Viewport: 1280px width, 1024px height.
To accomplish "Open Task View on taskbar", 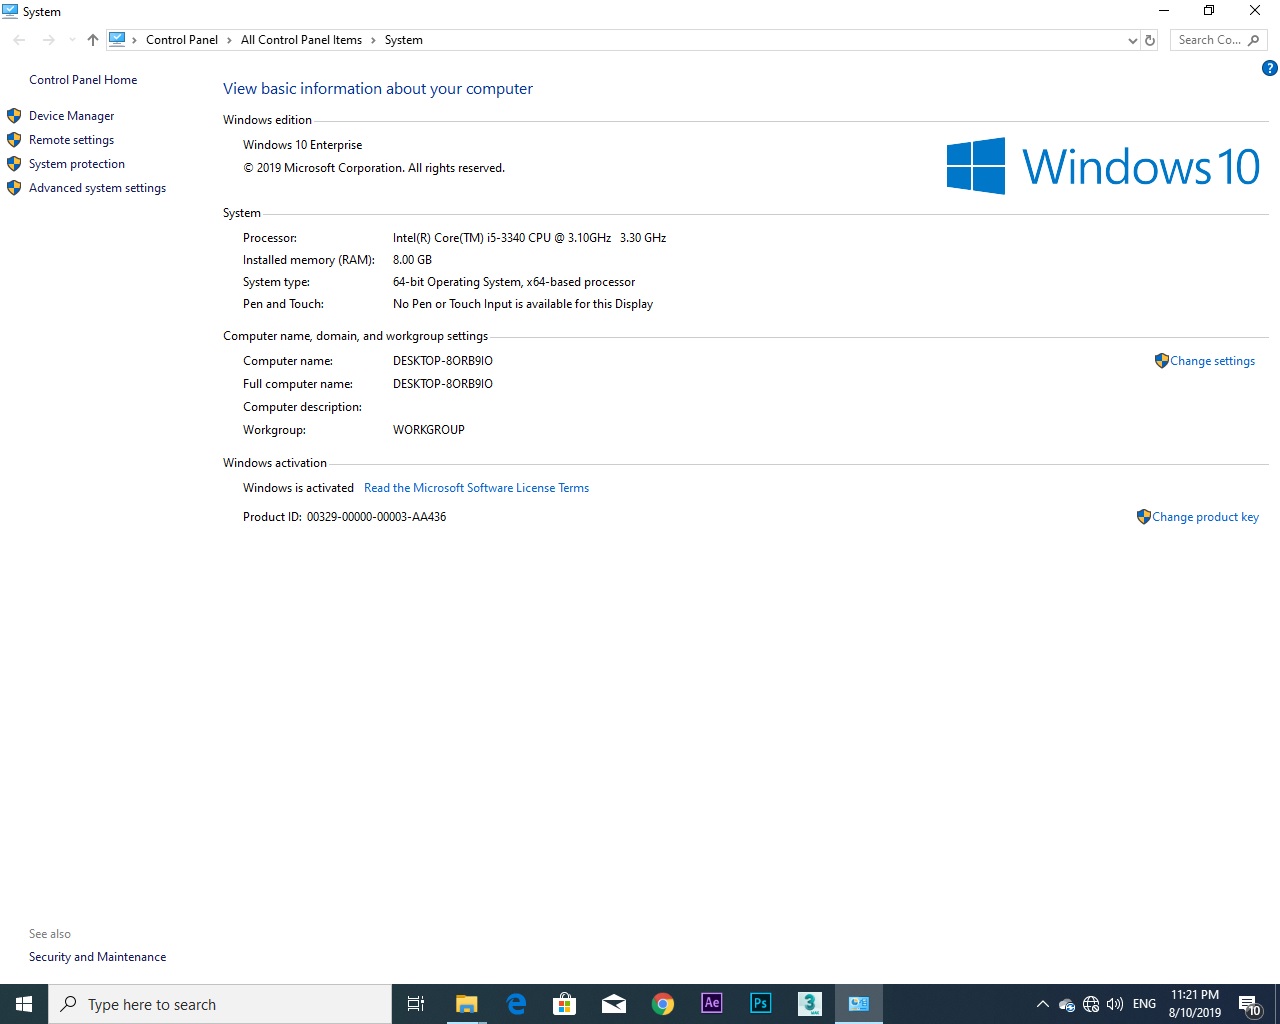I will click(416, 1004).
